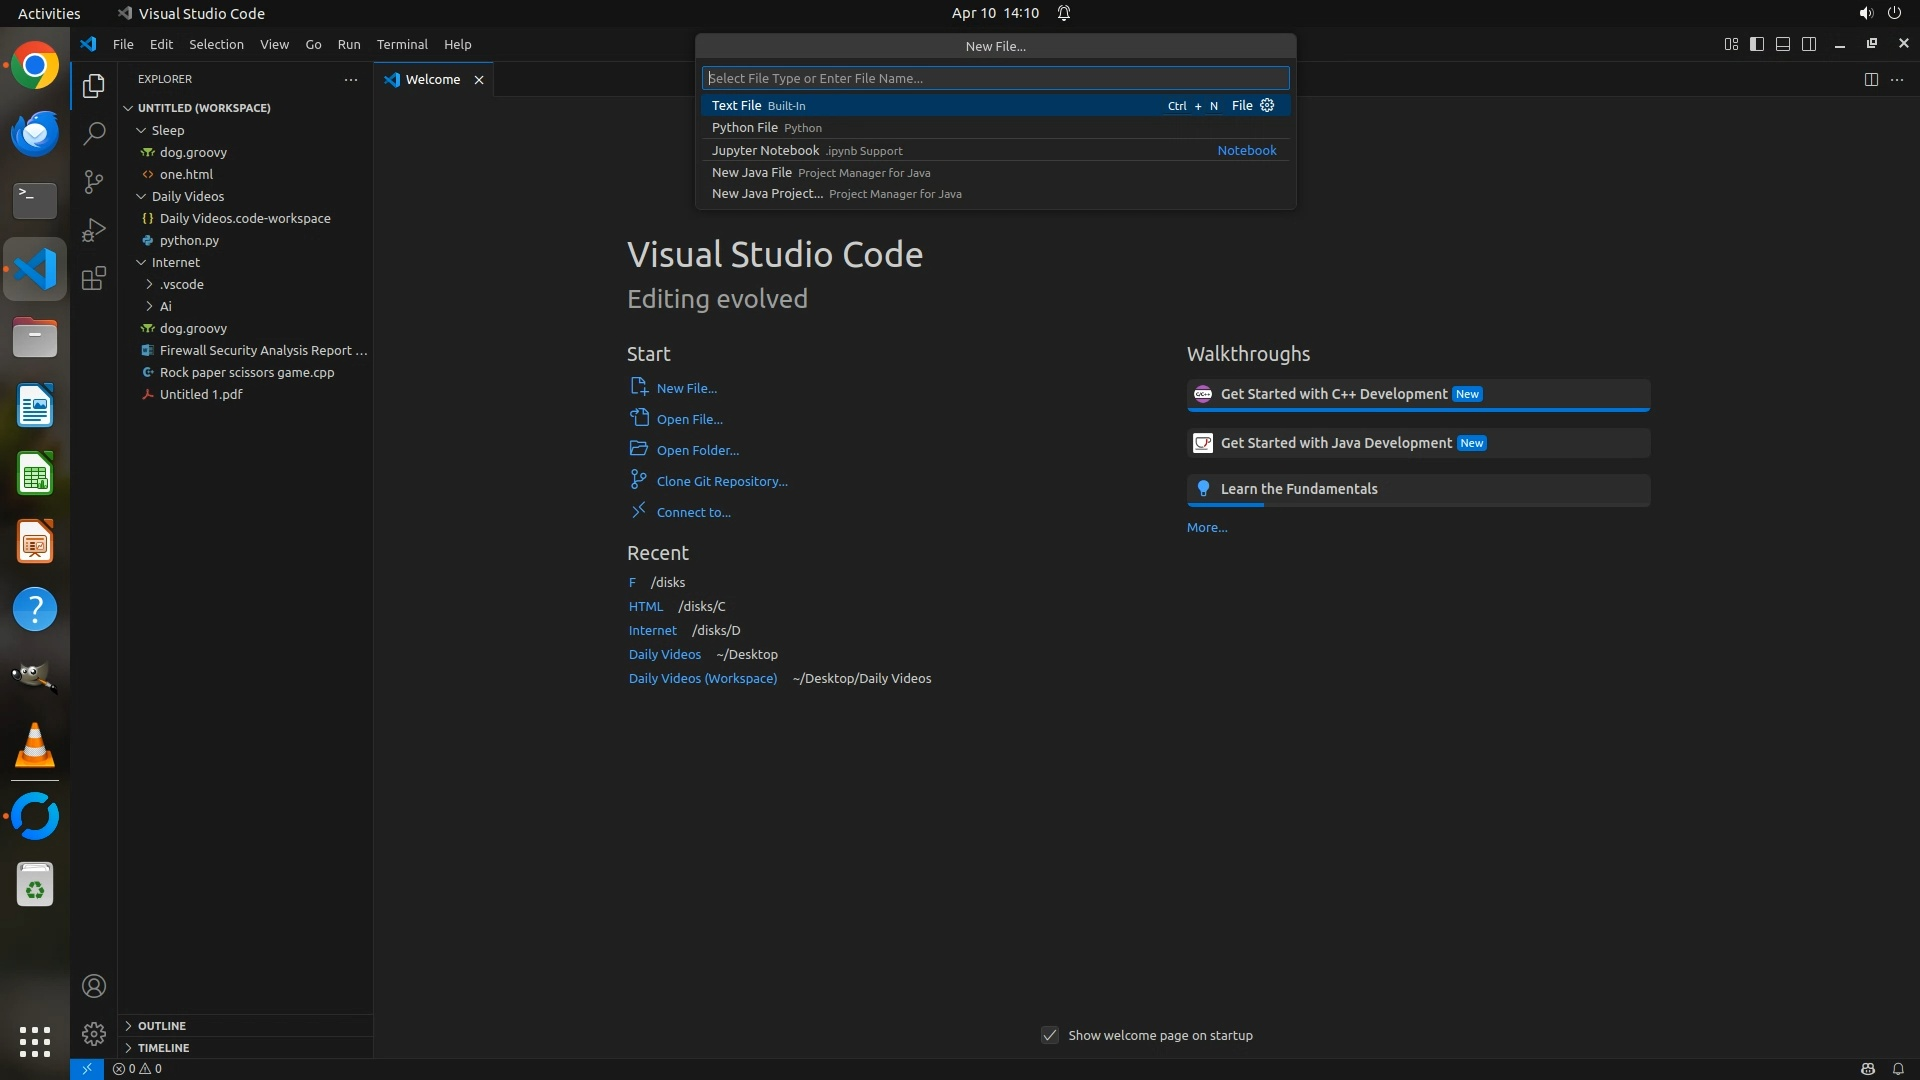Screen dimensions: 1920x1080
Task: Click the Accounts icon in activity bar
Action: pyautogui.click(x=94, y=986)
